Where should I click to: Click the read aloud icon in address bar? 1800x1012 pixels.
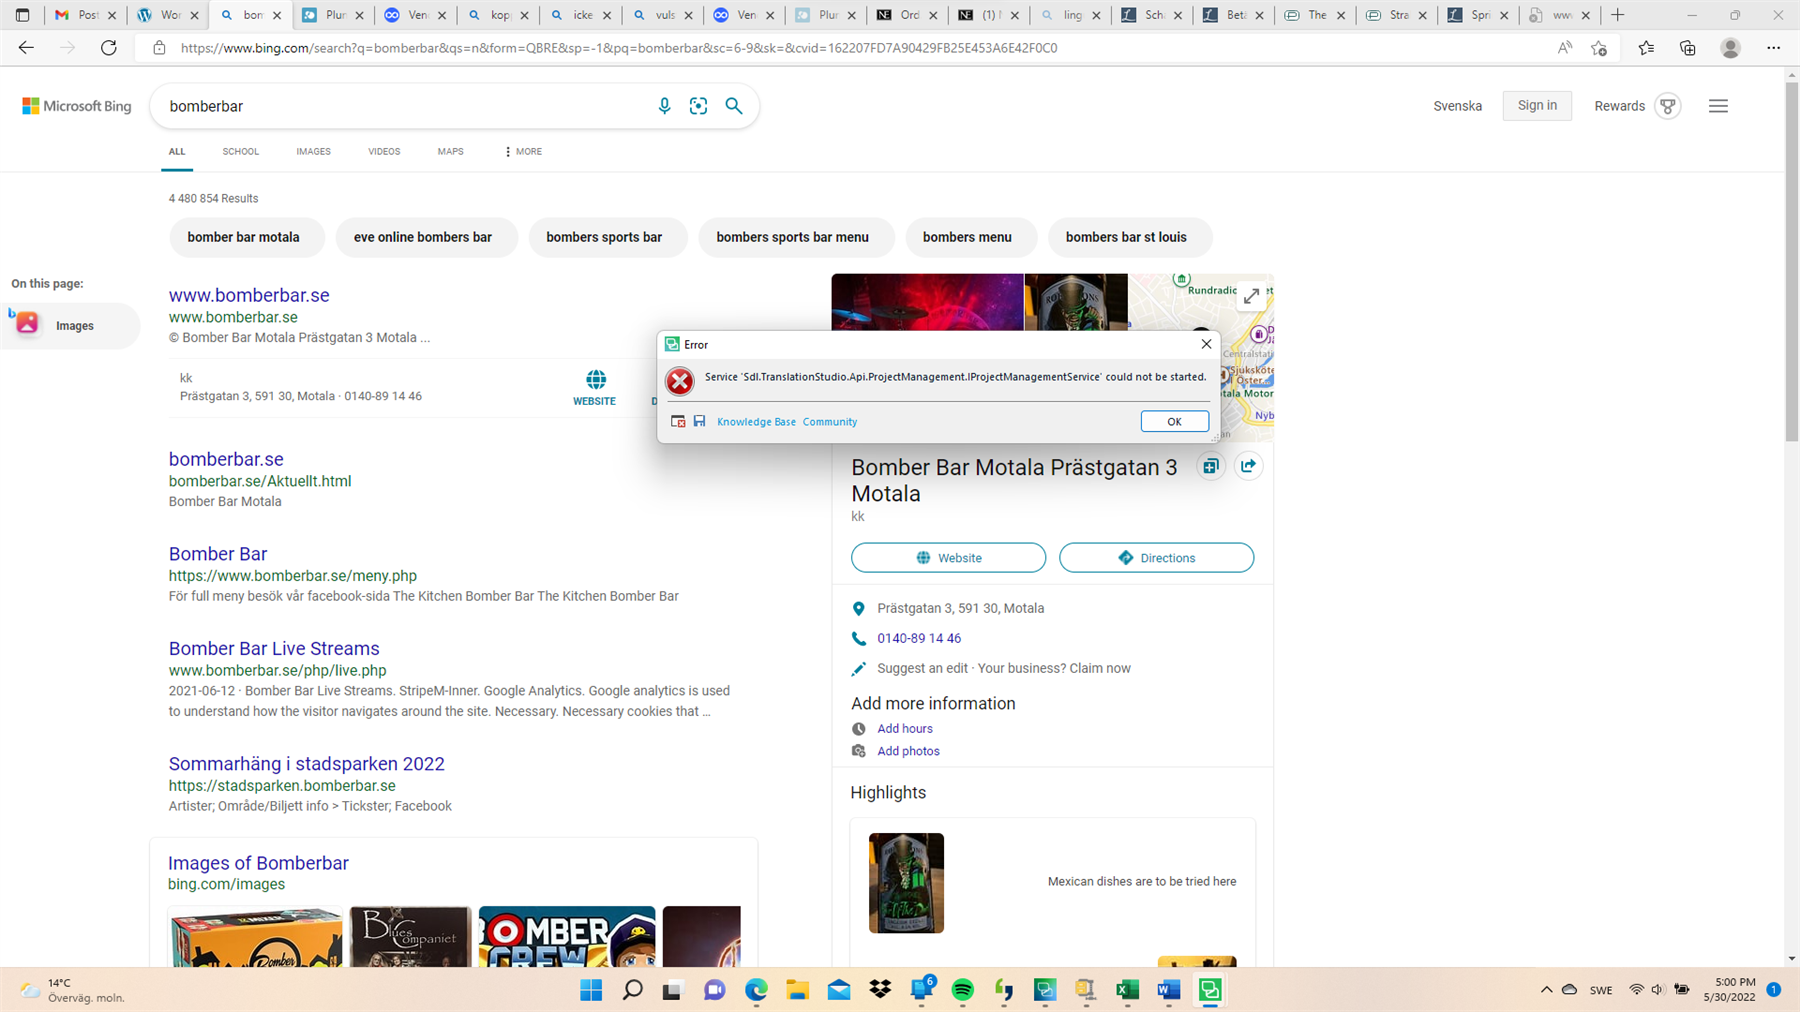coord(1565,47)
